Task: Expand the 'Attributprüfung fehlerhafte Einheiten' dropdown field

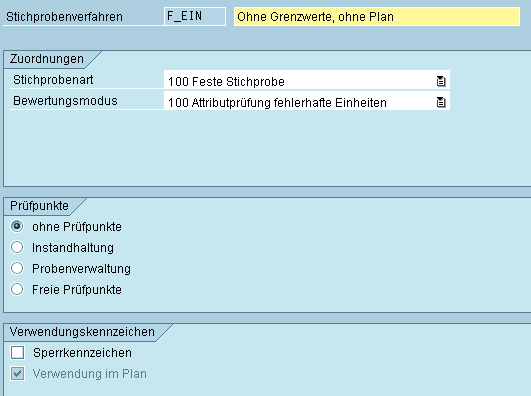Action: pos(307,102)
